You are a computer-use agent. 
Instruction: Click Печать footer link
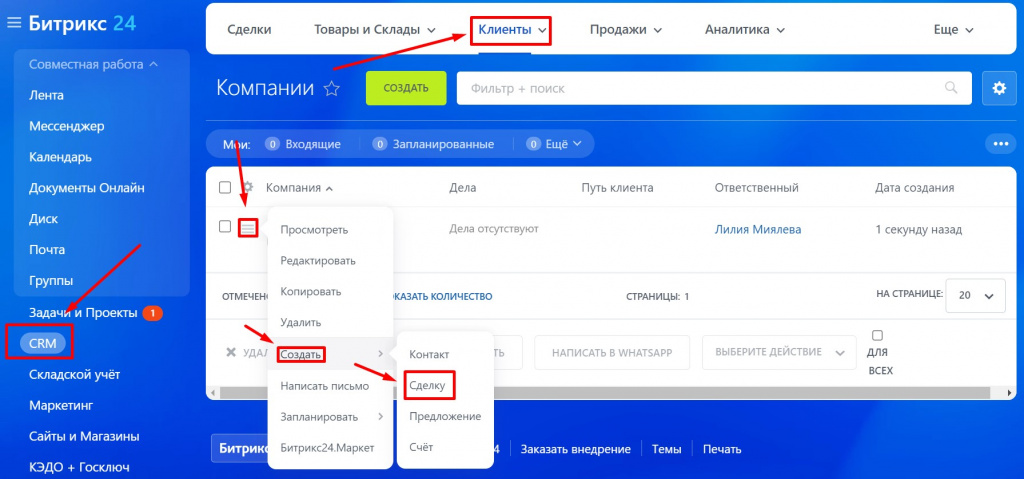tap(722, 449)
